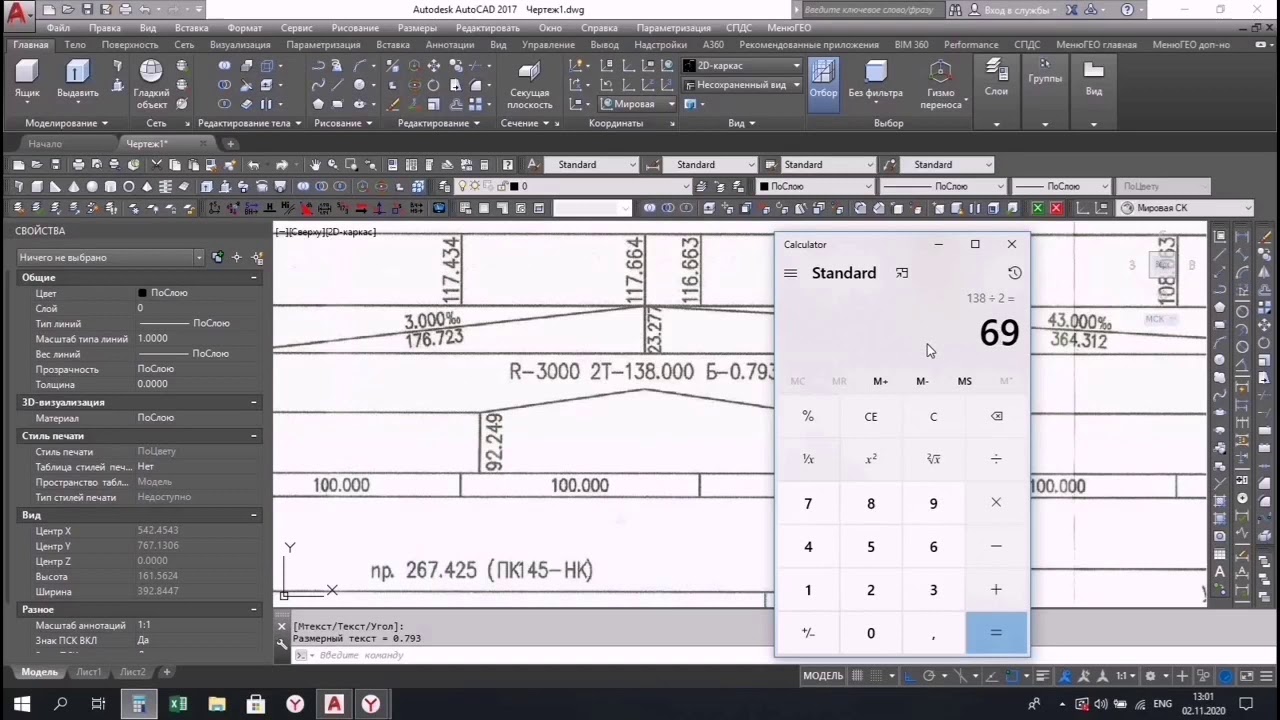This screenshot has height=720, width=1280.
Task: Select the Pan hand tool in standard toolbar
Action: click(x=315, y=165)
